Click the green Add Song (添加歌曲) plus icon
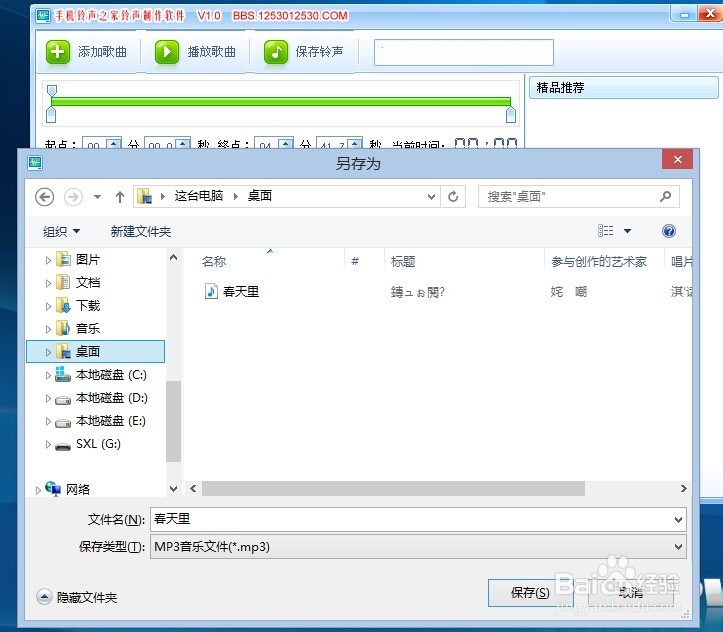723x632 pixels. (x=58, y=52)
